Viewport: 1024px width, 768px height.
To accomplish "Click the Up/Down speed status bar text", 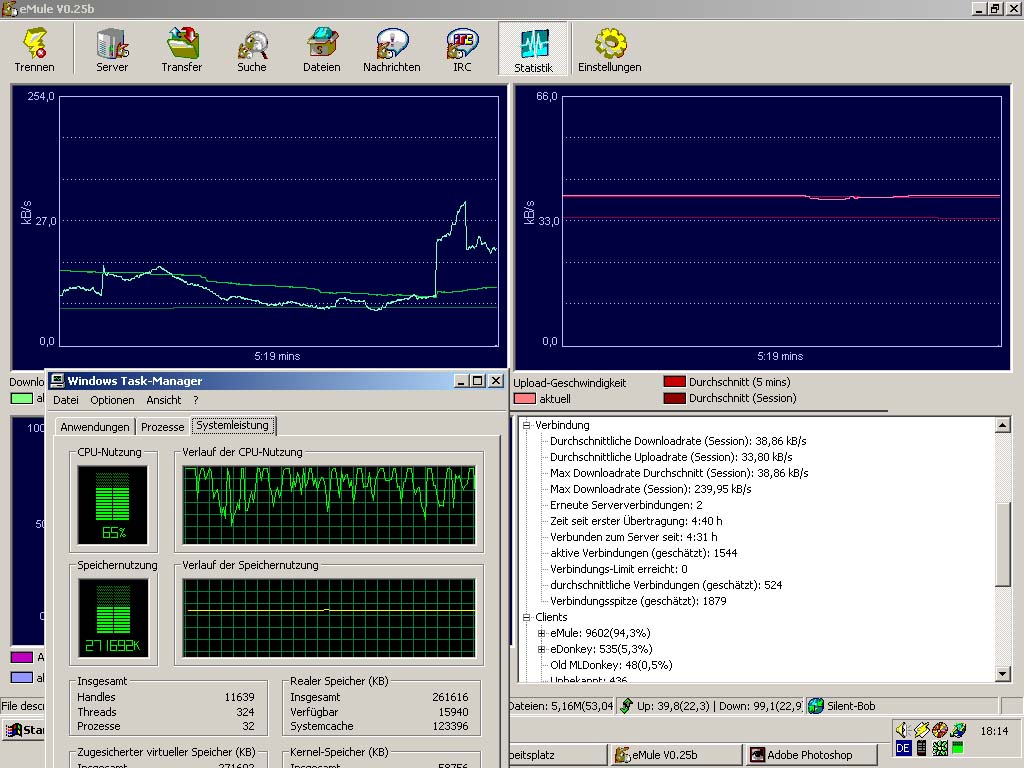I will pyautogui.click(x=719, y=706).
